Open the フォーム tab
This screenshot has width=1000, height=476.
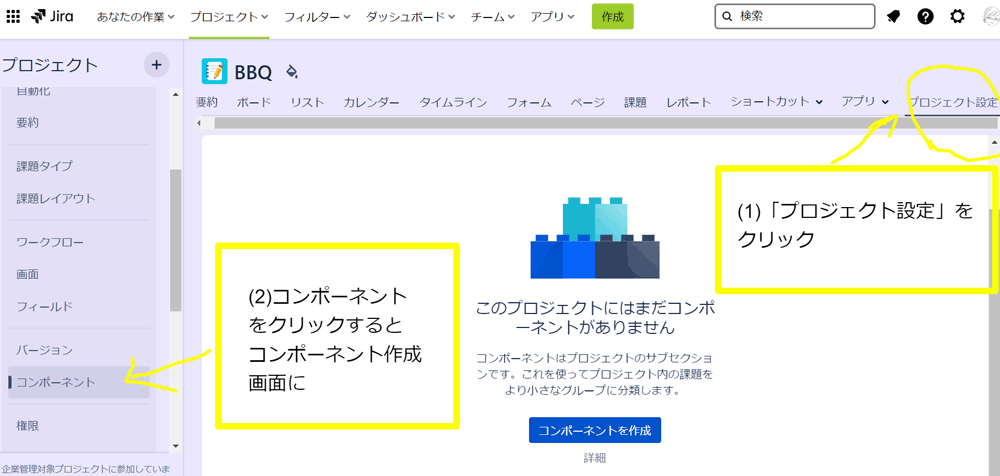pyautogui.click(x=529, y=102)
